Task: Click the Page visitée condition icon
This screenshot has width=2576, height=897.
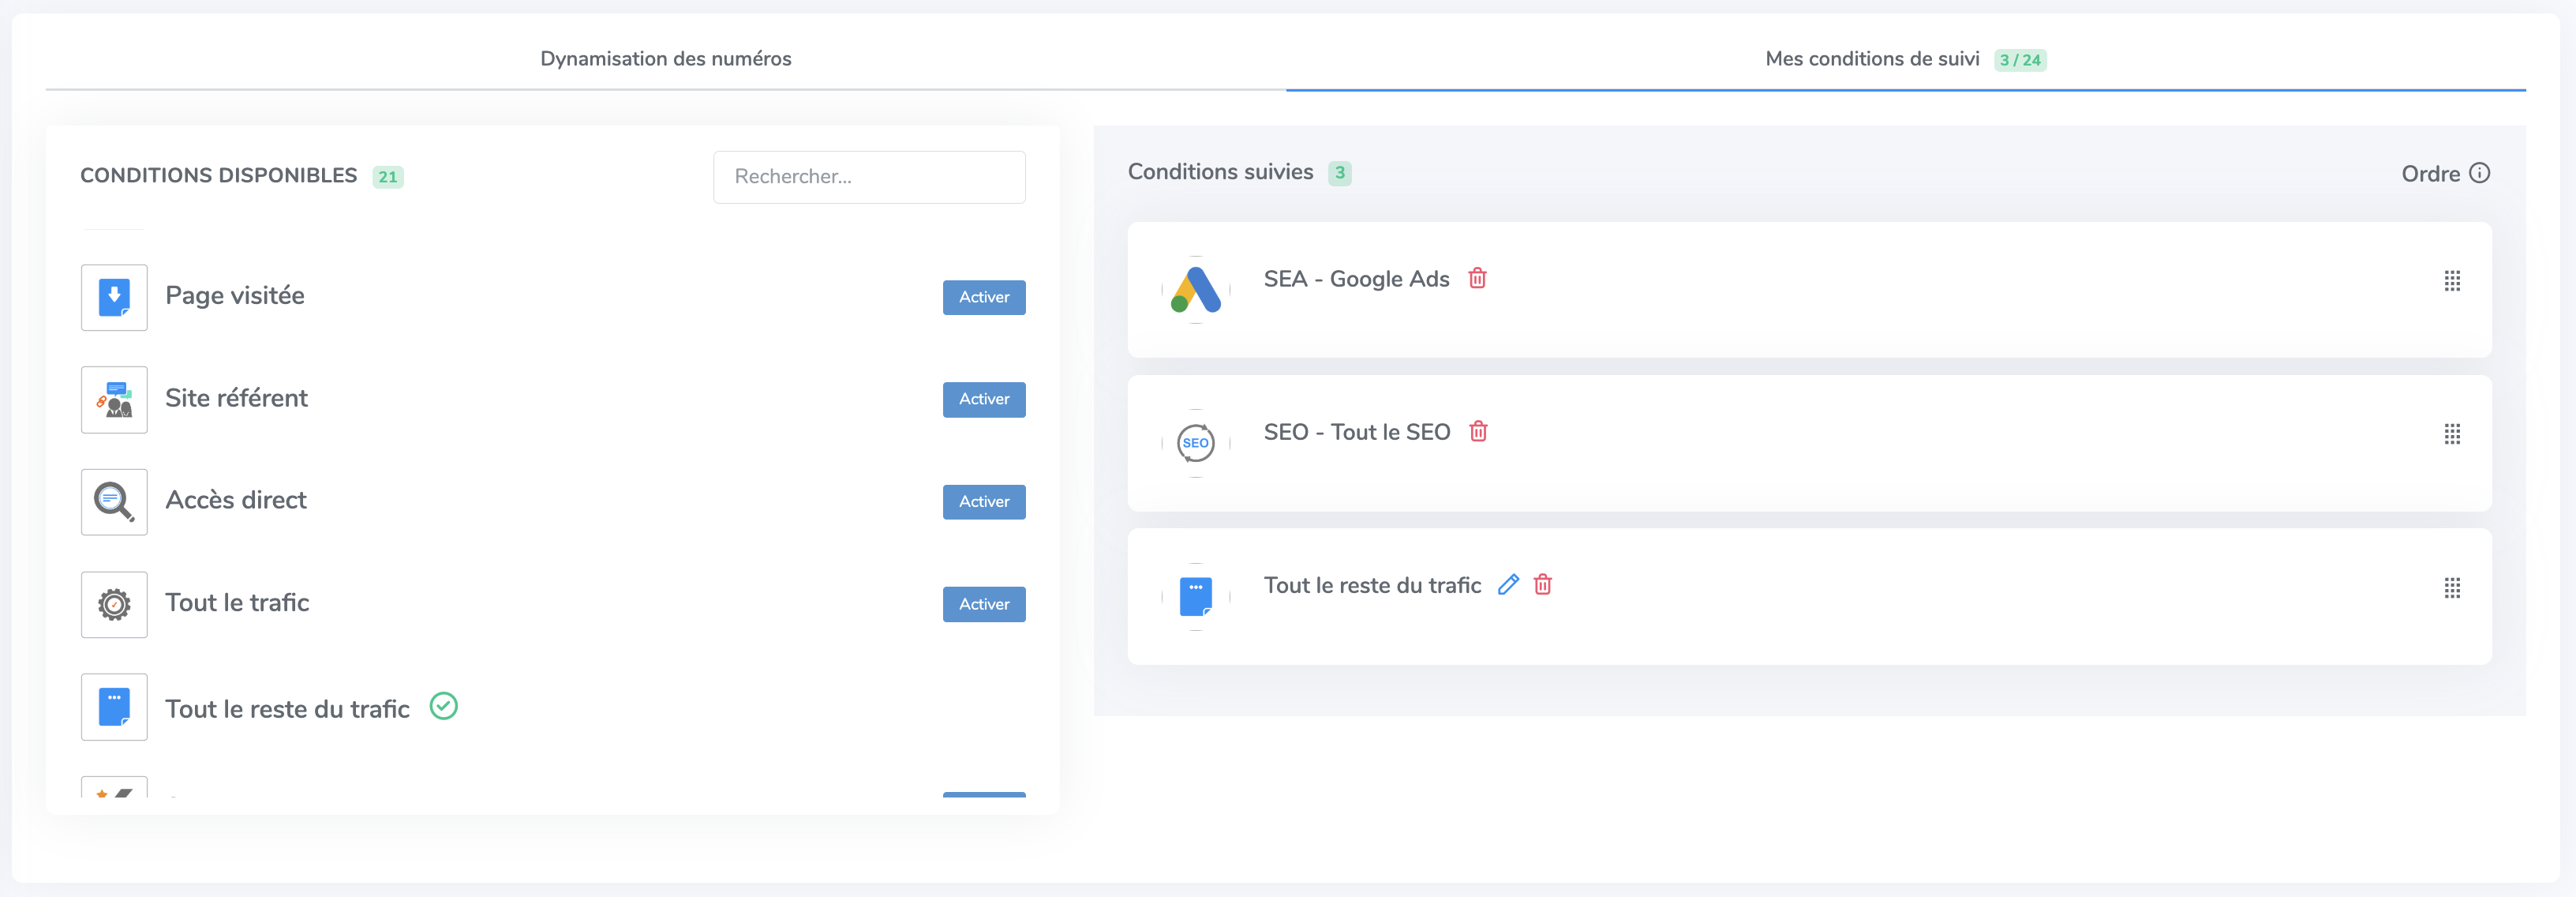Action: point(114,298)
